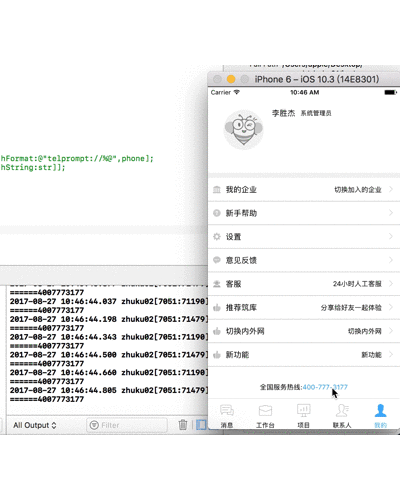Open the 意见反馈 feedback row
400x500 pixels.
304,260
